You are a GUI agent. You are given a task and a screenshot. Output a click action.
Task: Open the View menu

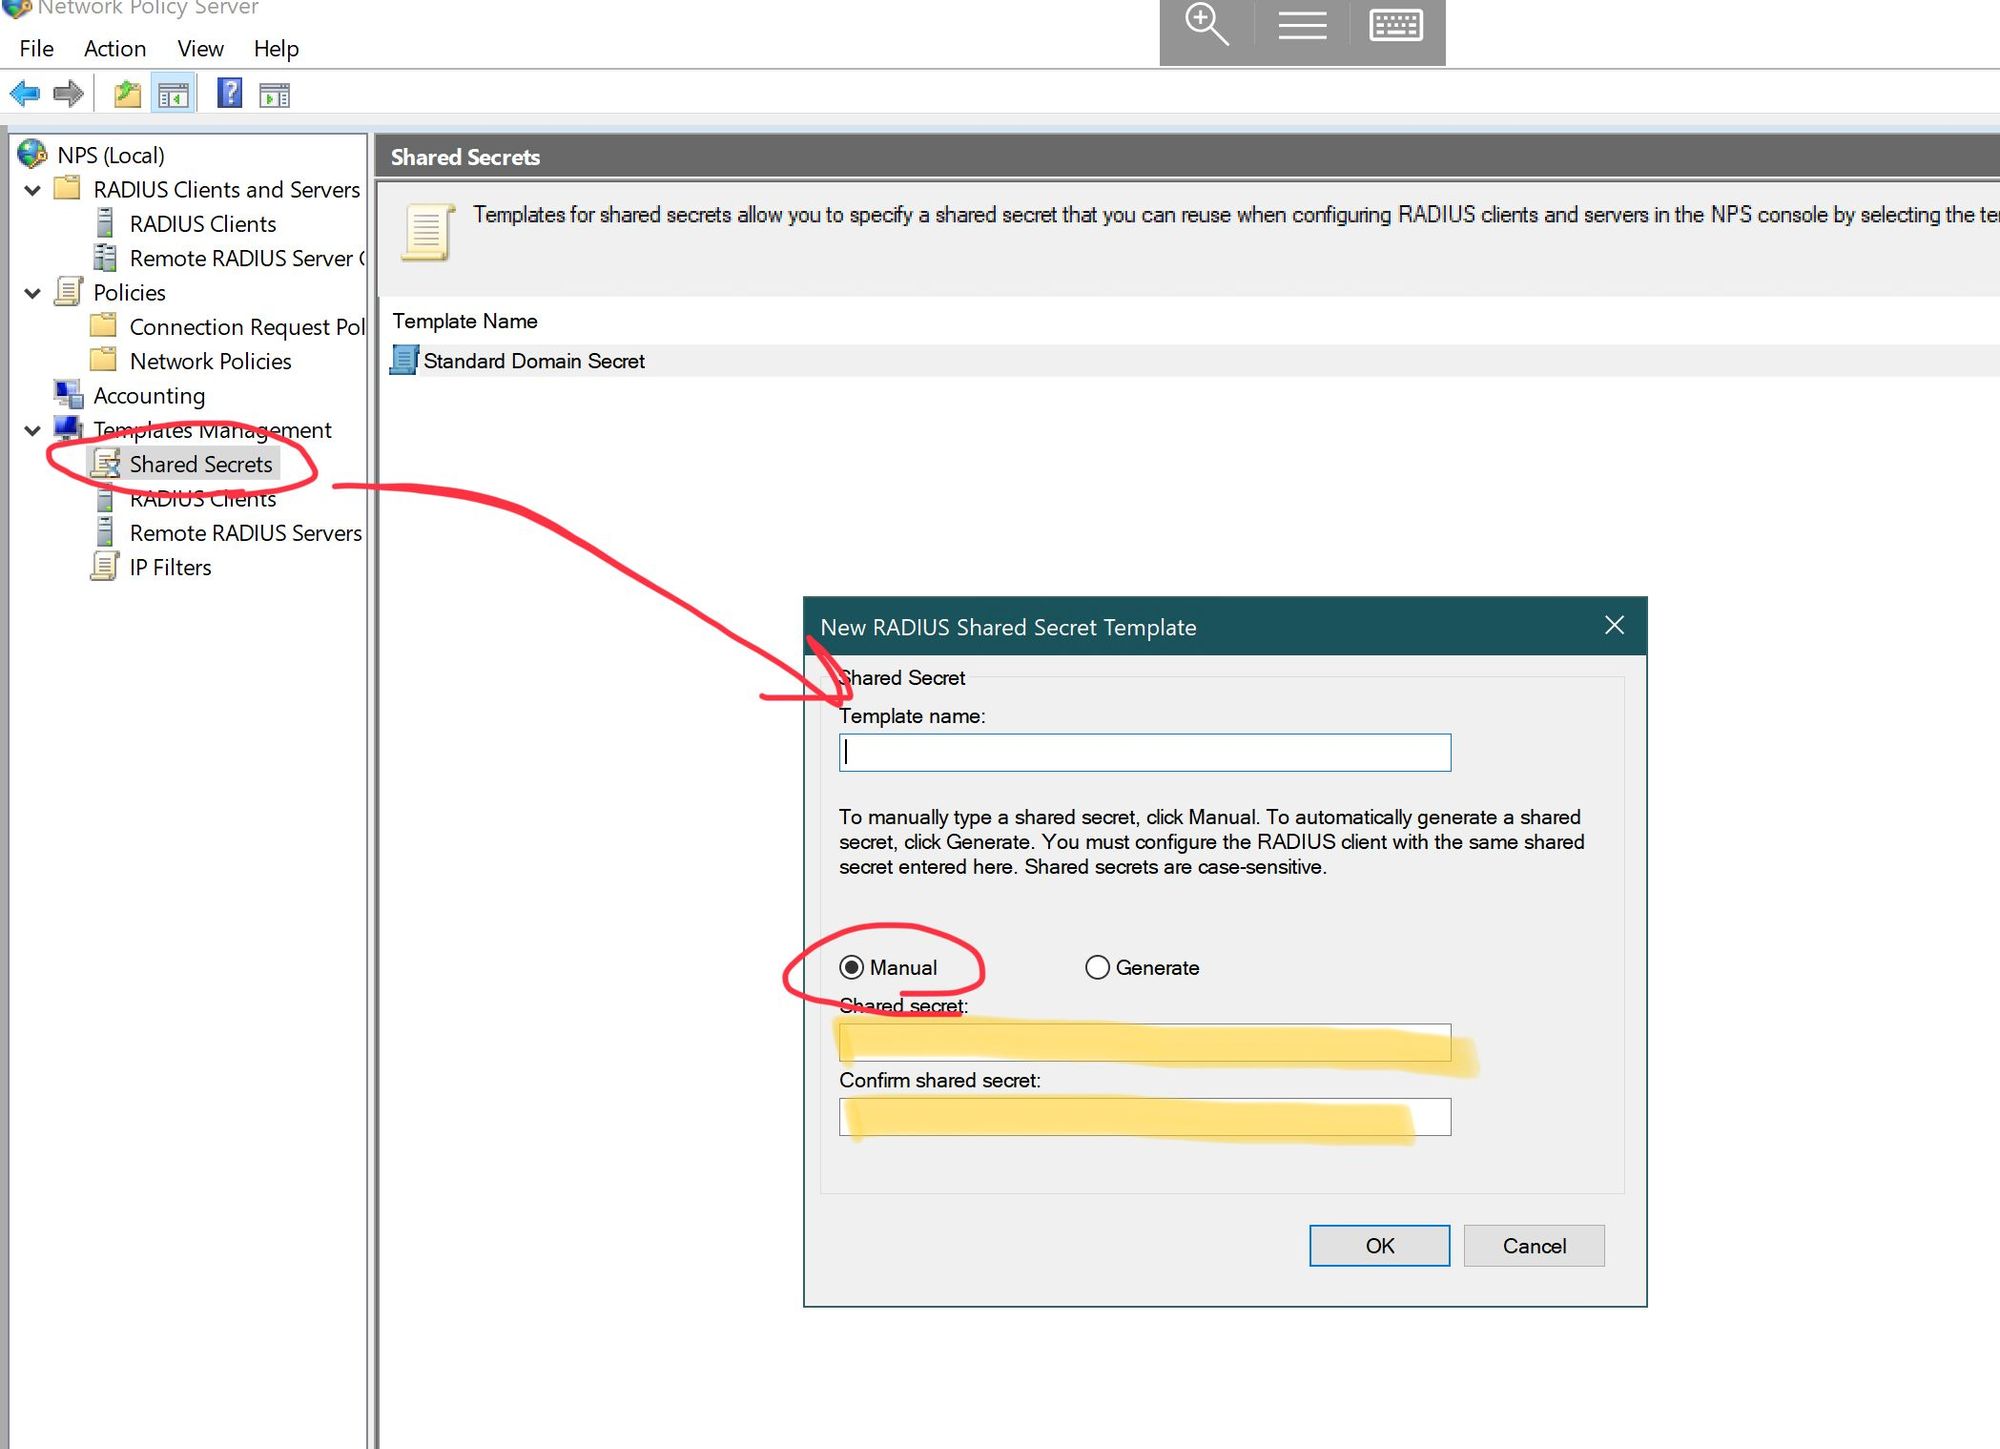[200, 48]
